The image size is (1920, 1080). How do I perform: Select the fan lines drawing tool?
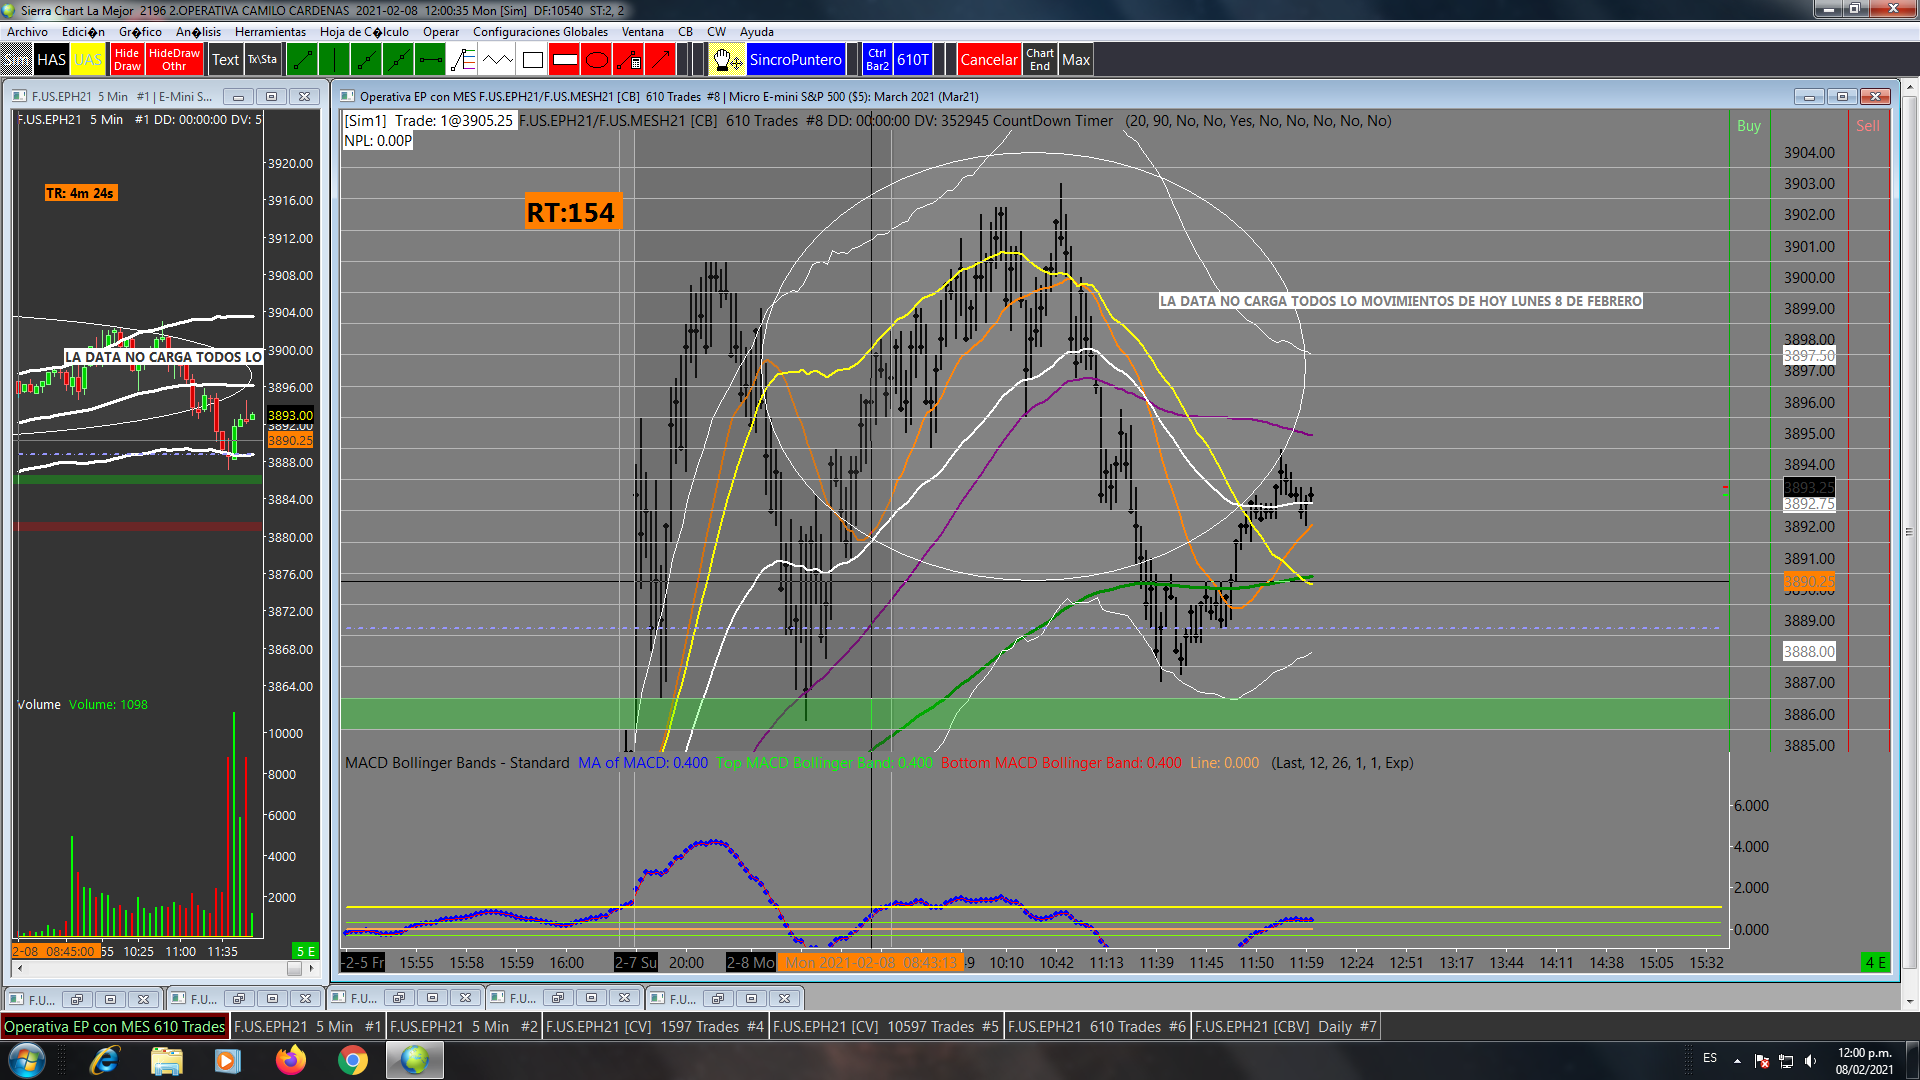point(464,60)
